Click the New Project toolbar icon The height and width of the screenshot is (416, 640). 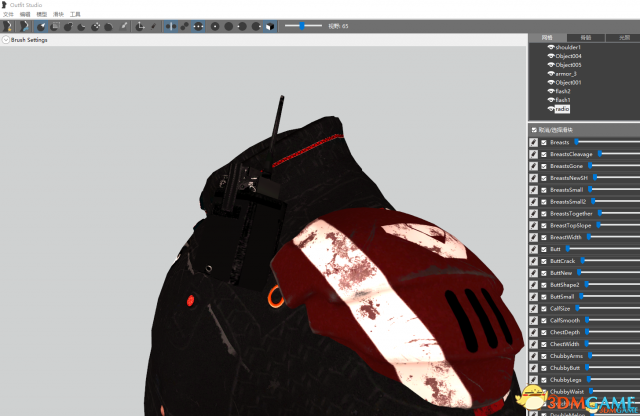7,27
